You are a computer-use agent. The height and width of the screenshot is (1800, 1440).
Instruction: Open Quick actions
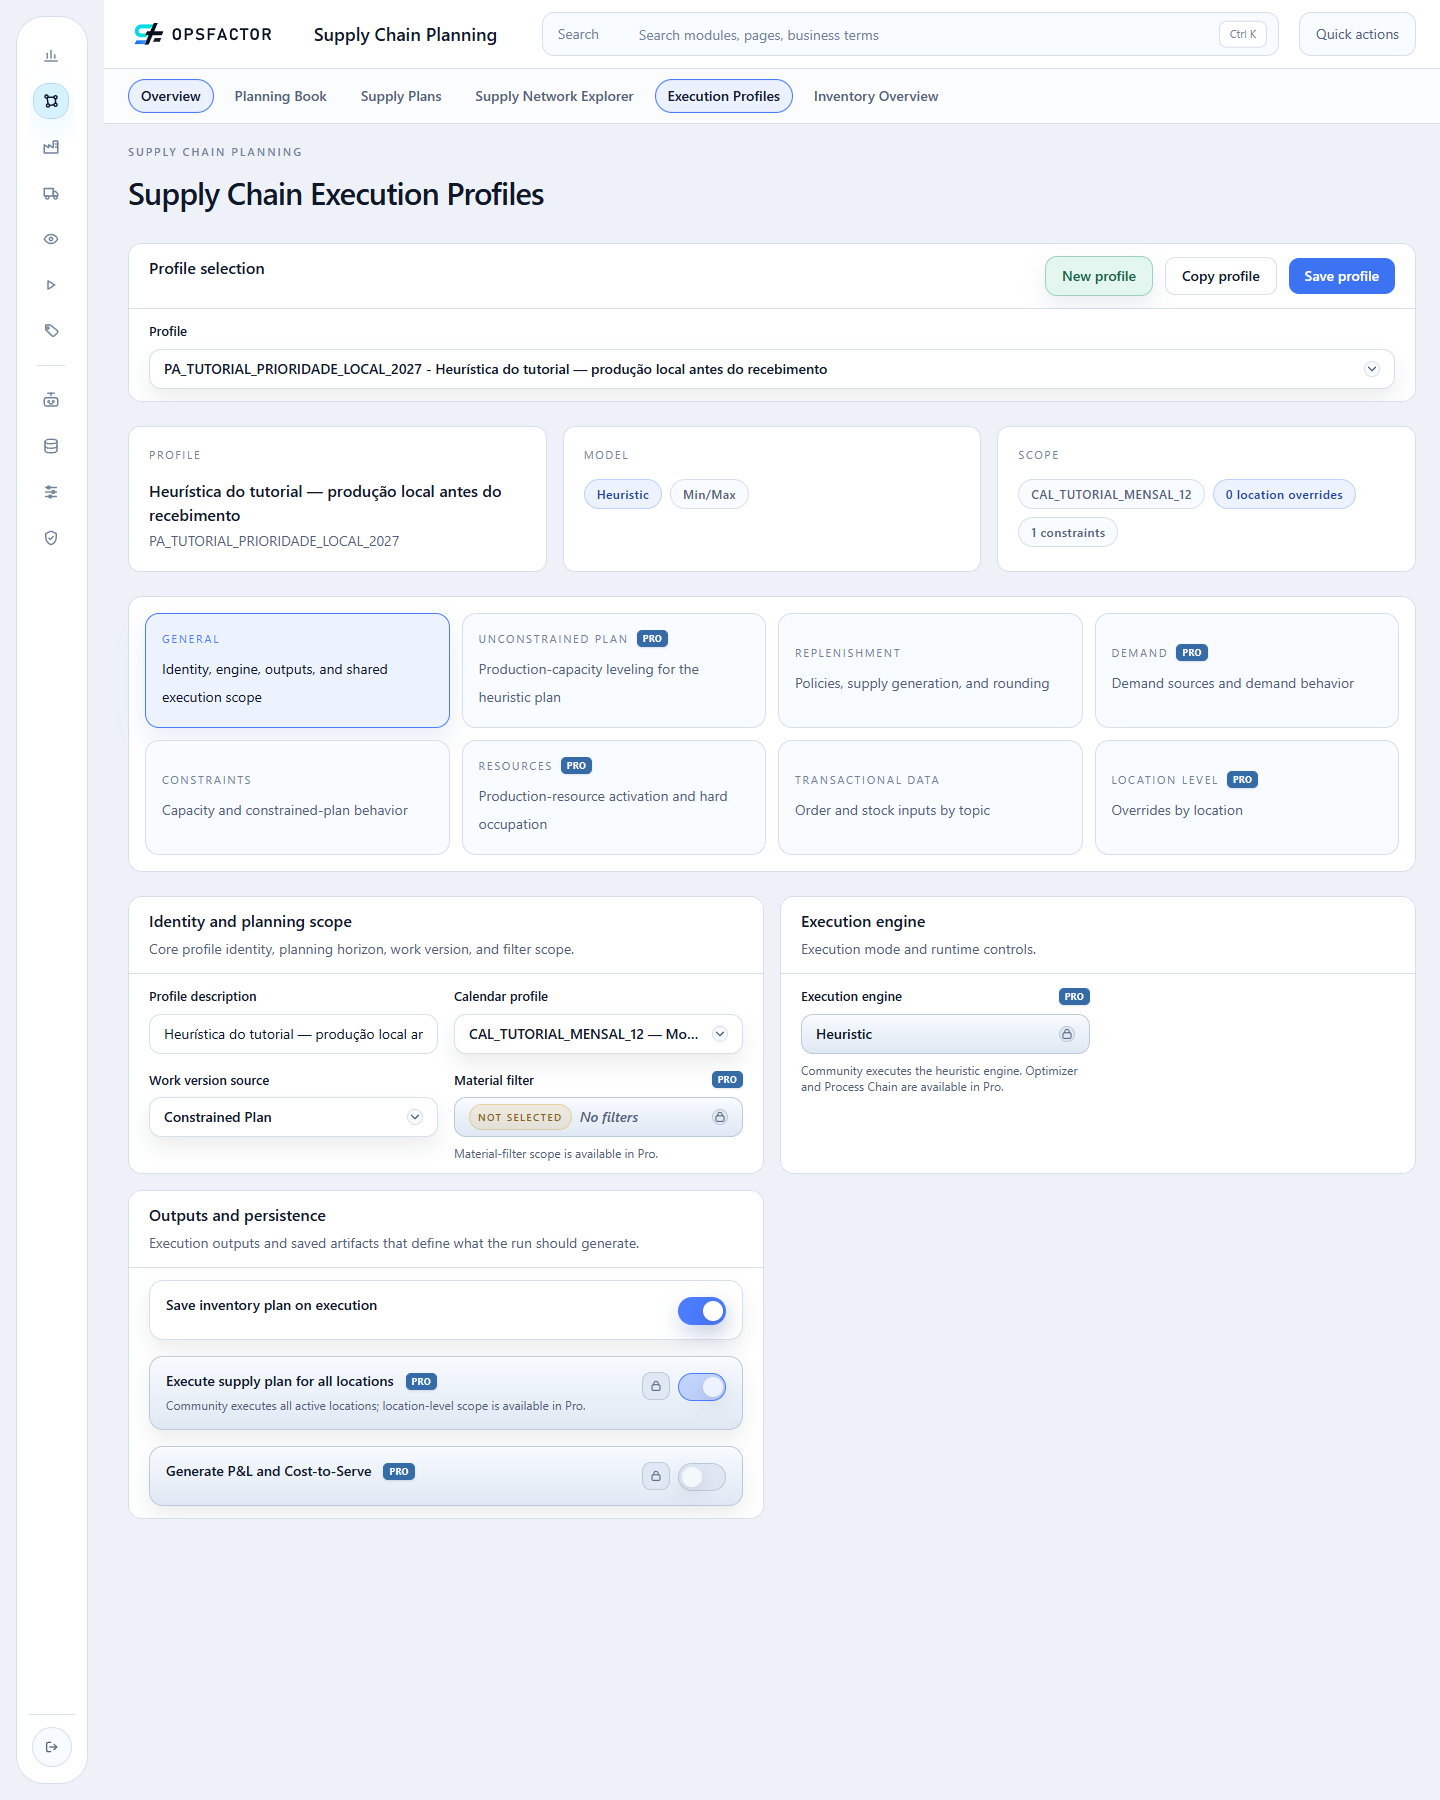coord(1357,34)
